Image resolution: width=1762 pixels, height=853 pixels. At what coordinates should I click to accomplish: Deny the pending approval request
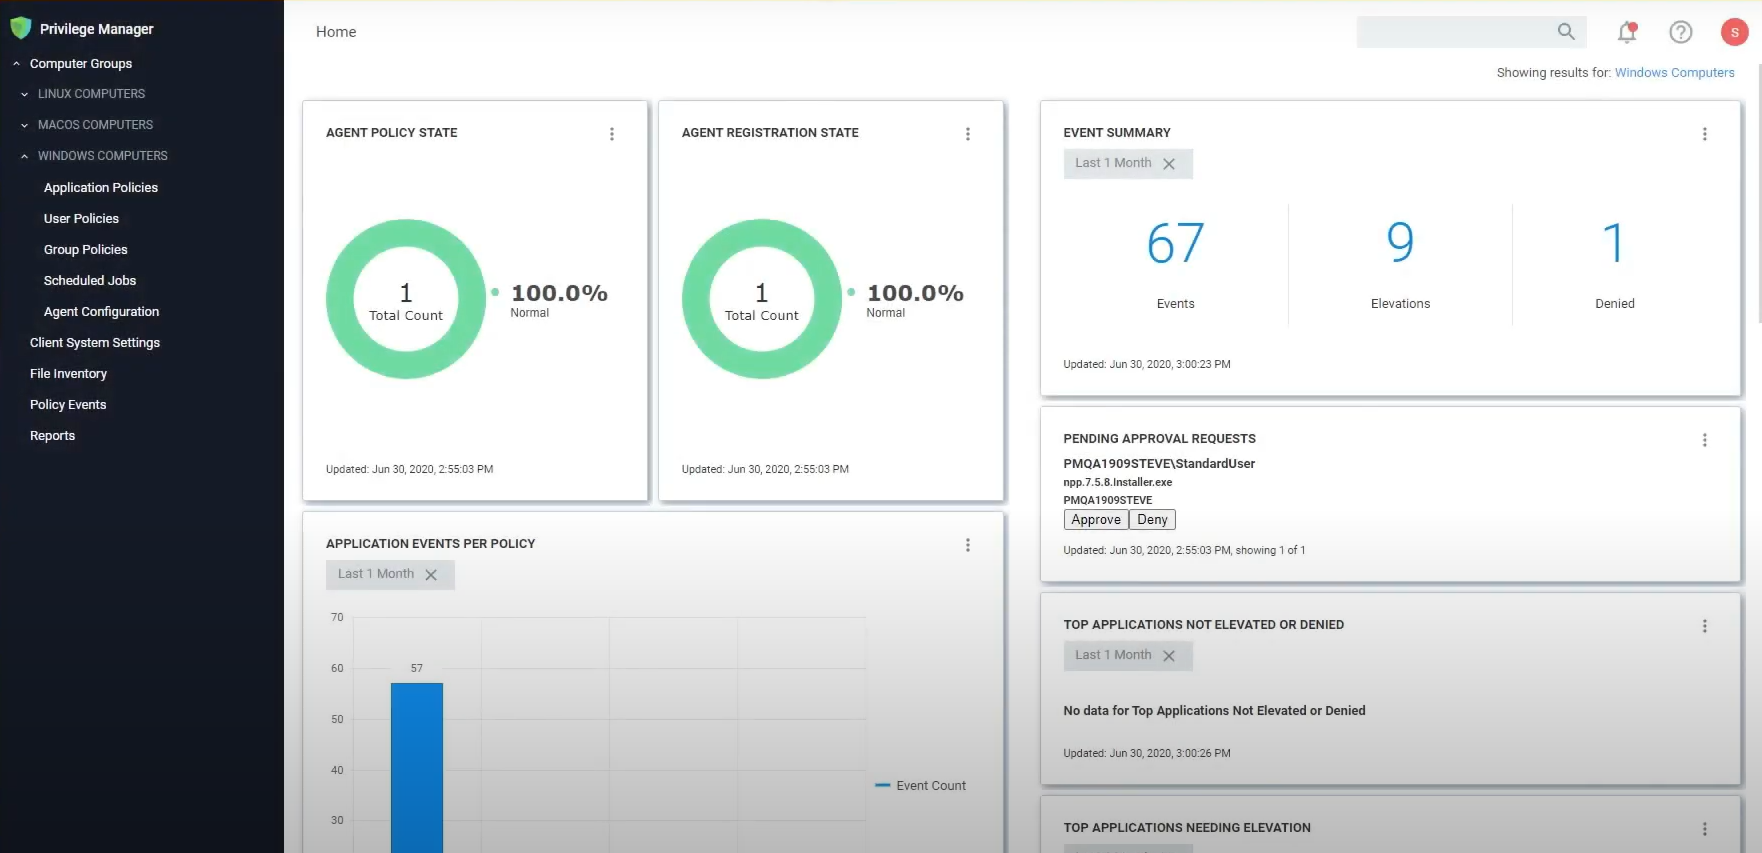pos(1152,520)
